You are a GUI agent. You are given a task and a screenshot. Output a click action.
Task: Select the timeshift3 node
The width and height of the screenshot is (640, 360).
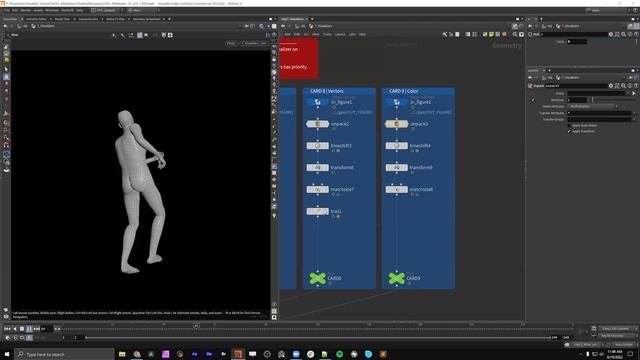[318, 146]
